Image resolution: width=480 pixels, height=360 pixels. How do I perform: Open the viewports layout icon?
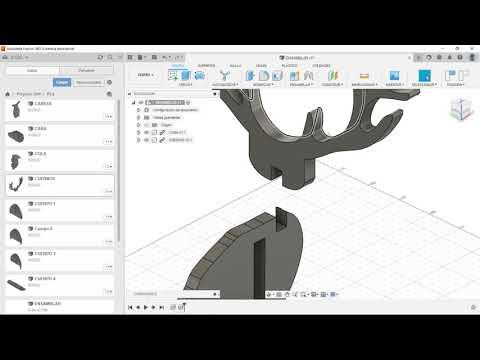334,294
